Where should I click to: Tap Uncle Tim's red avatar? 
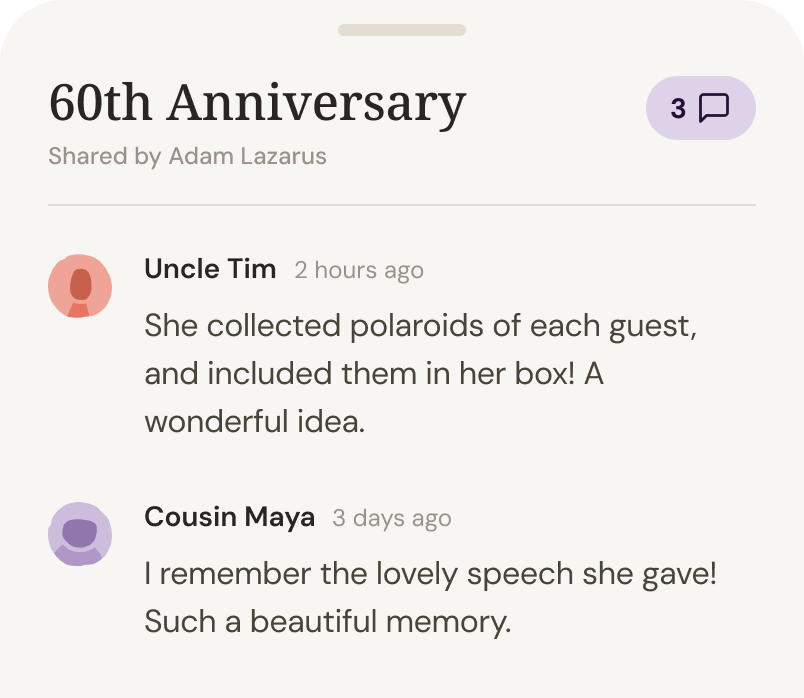tap(80, 286)
